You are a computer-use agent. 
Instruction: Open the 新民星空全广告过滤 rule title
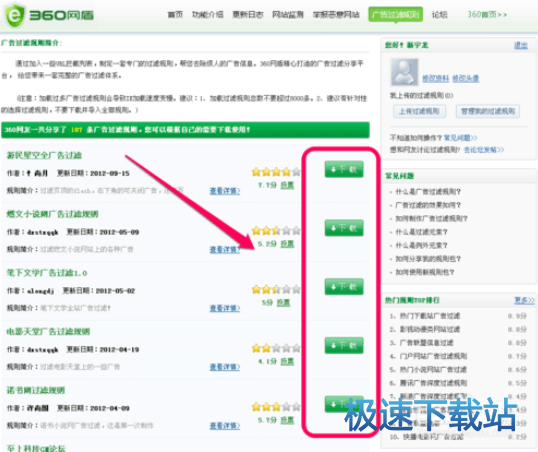tap(44, 155)
